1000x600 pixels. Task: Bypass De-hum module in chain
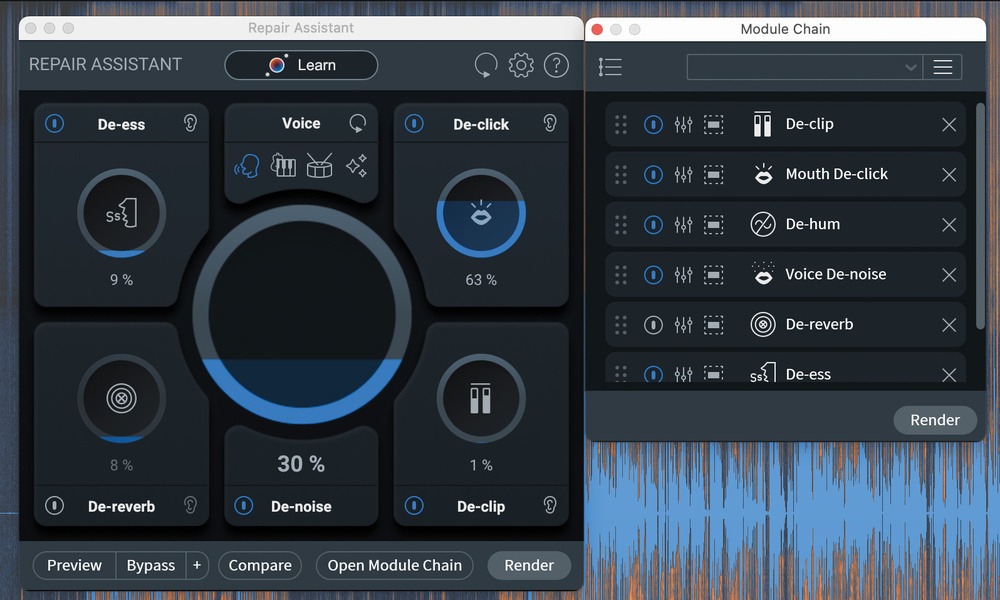tap(653, 224)
